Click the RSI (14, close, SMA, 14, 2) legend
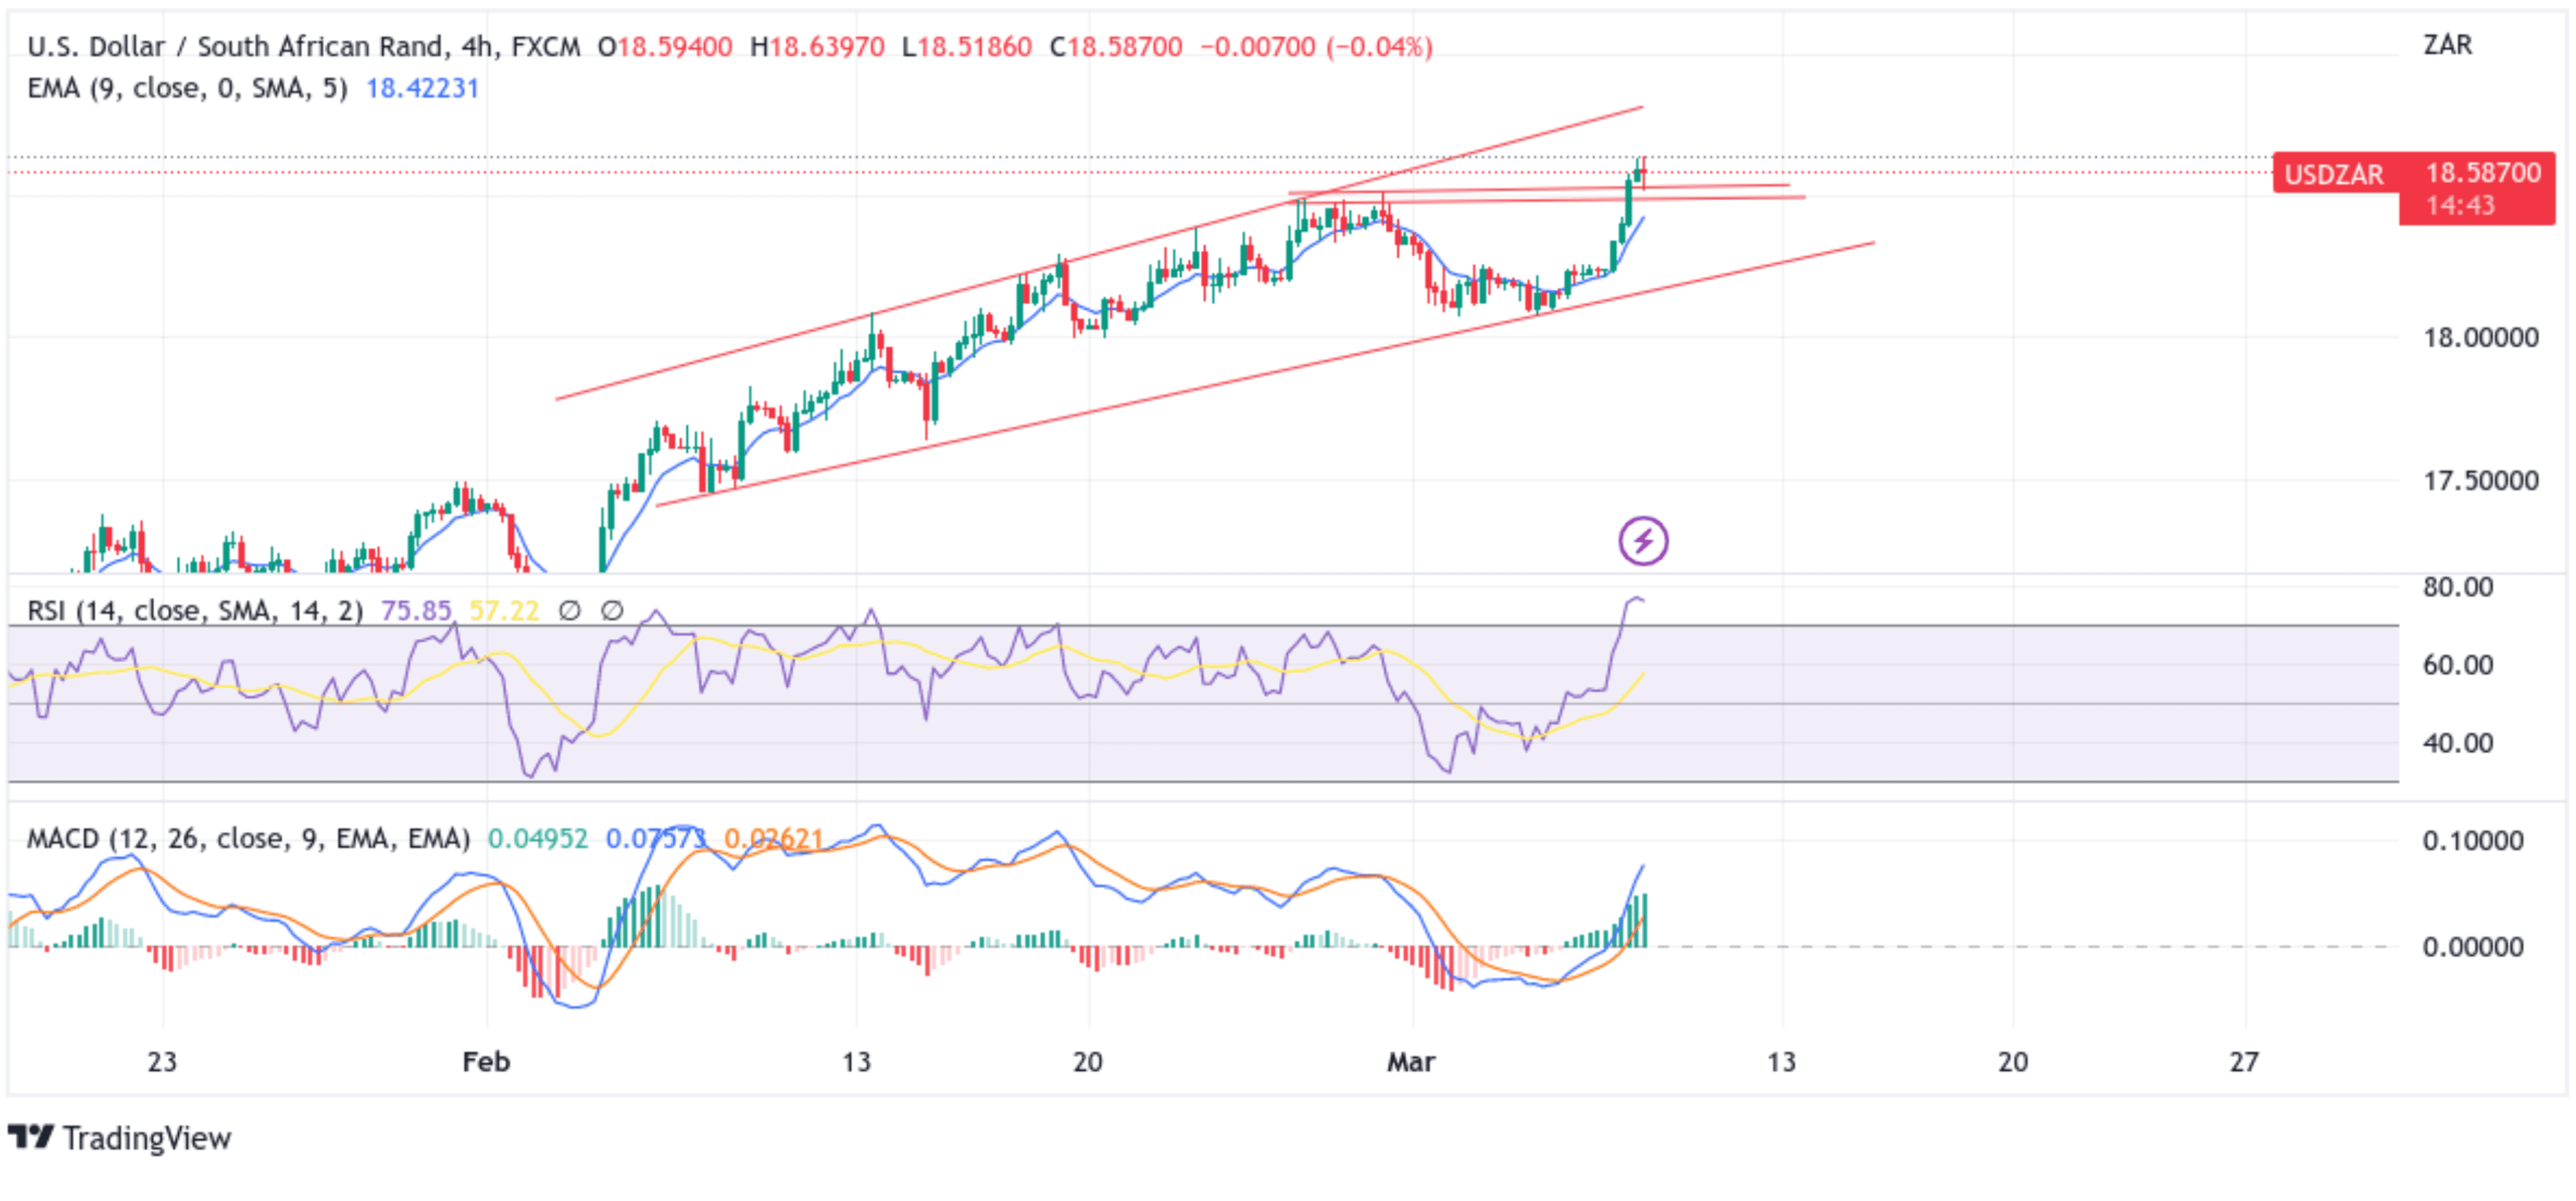The image size is (2576, 1201). [x=195, y=610]
